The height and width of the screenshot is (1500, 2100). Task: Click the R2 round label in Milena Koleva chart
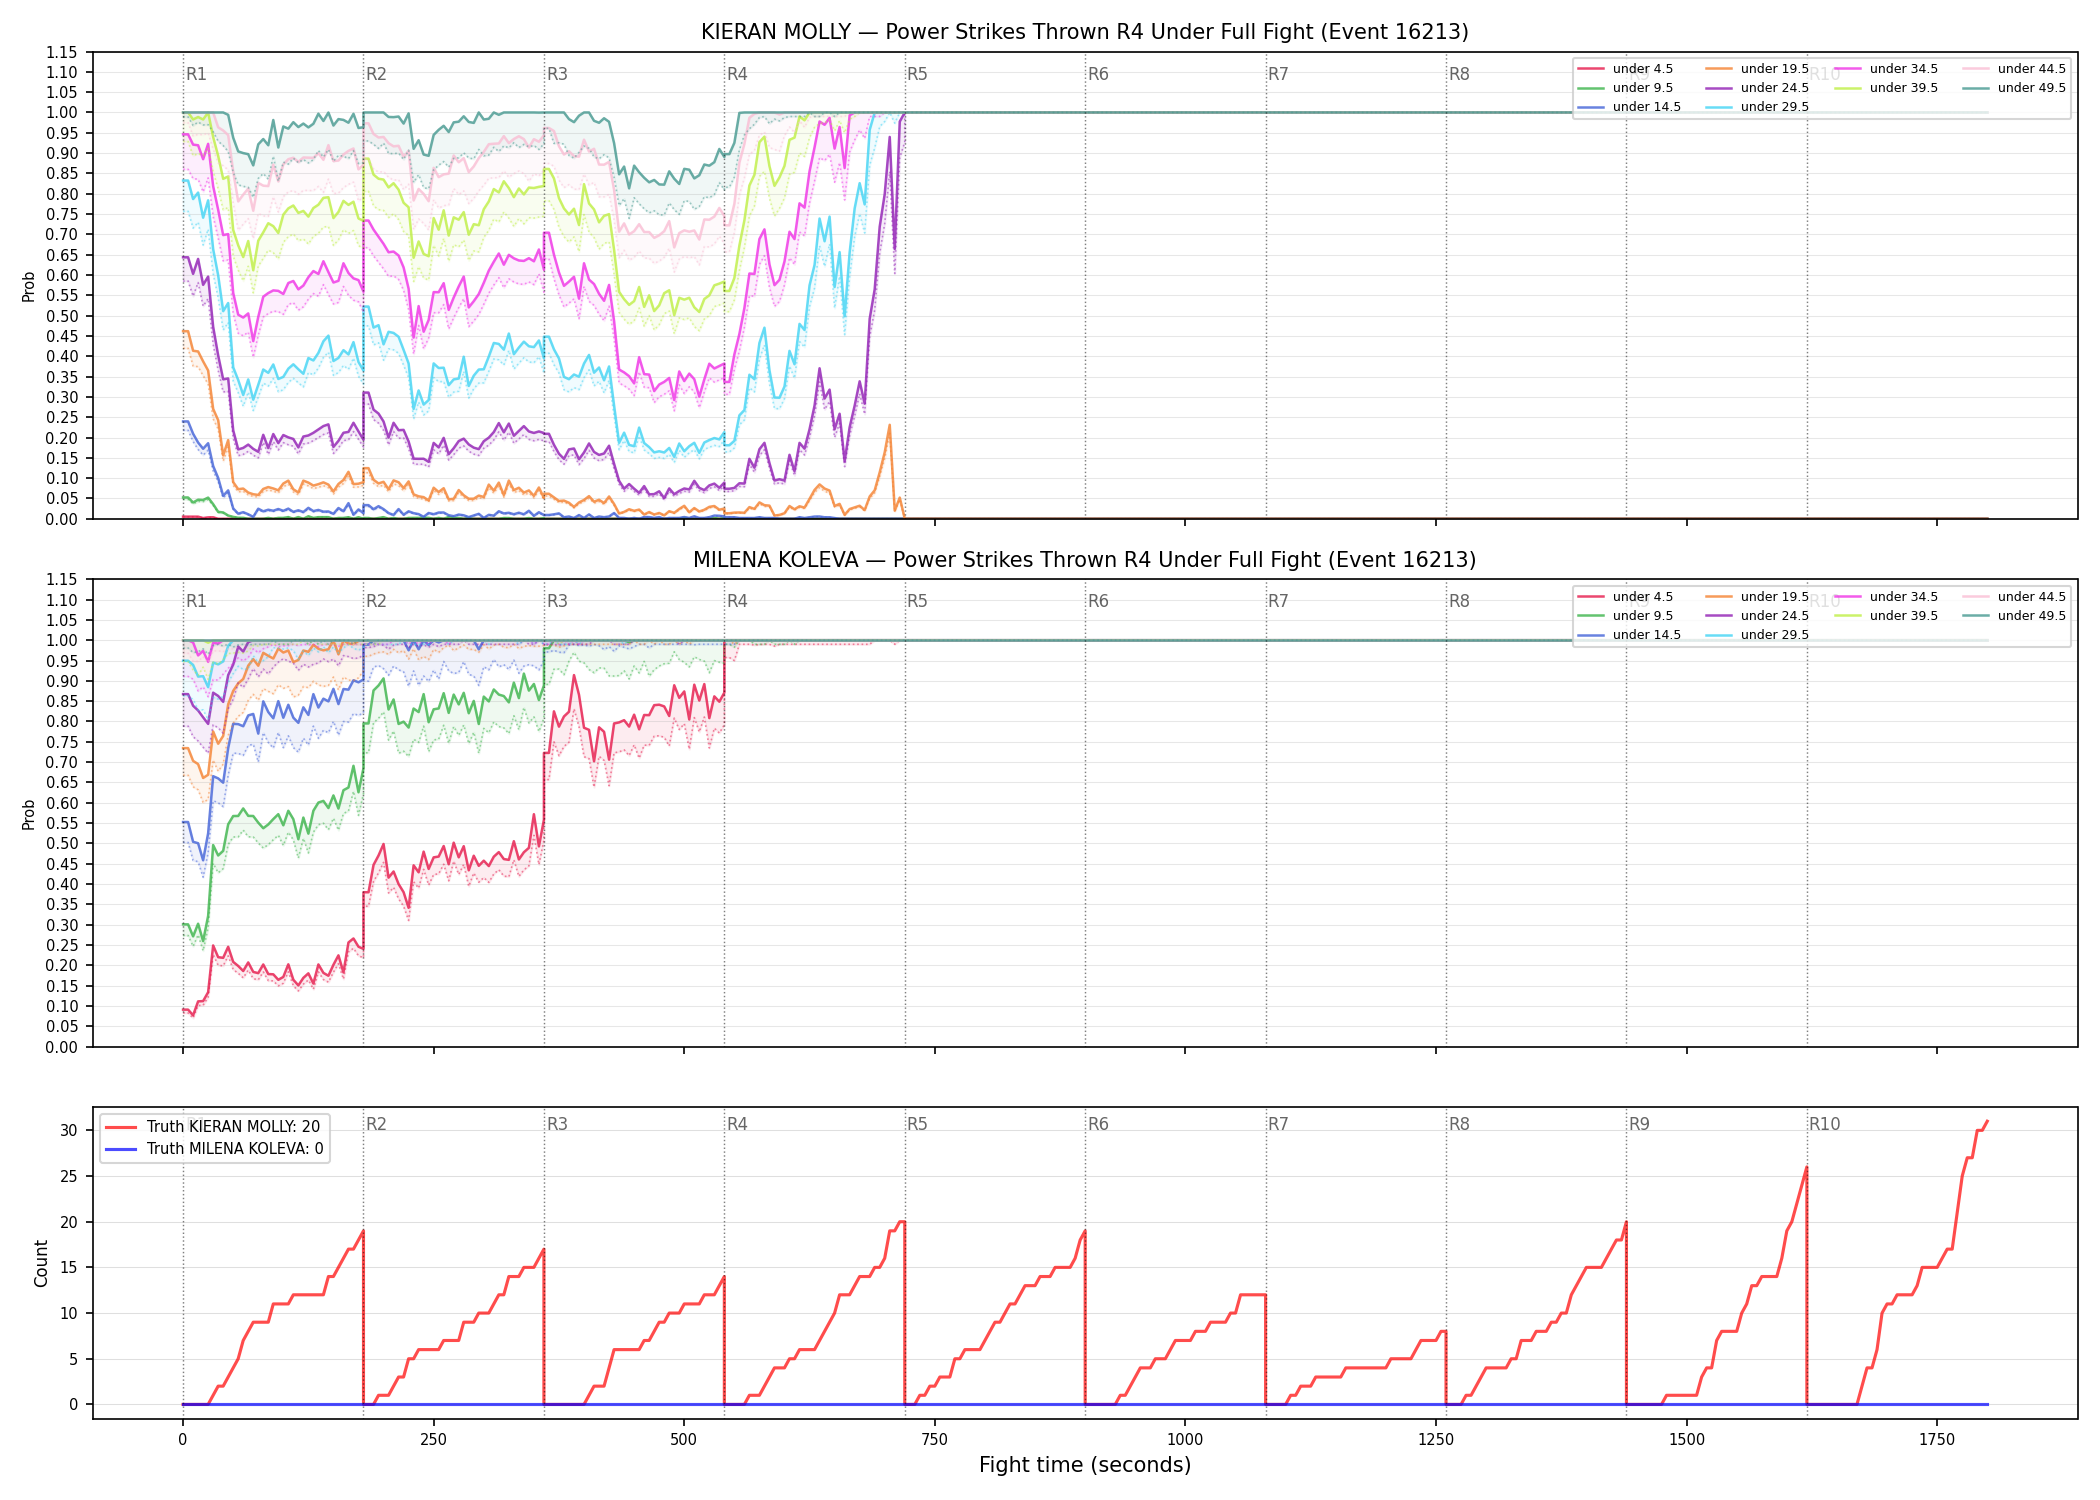[x=376, y=601]
